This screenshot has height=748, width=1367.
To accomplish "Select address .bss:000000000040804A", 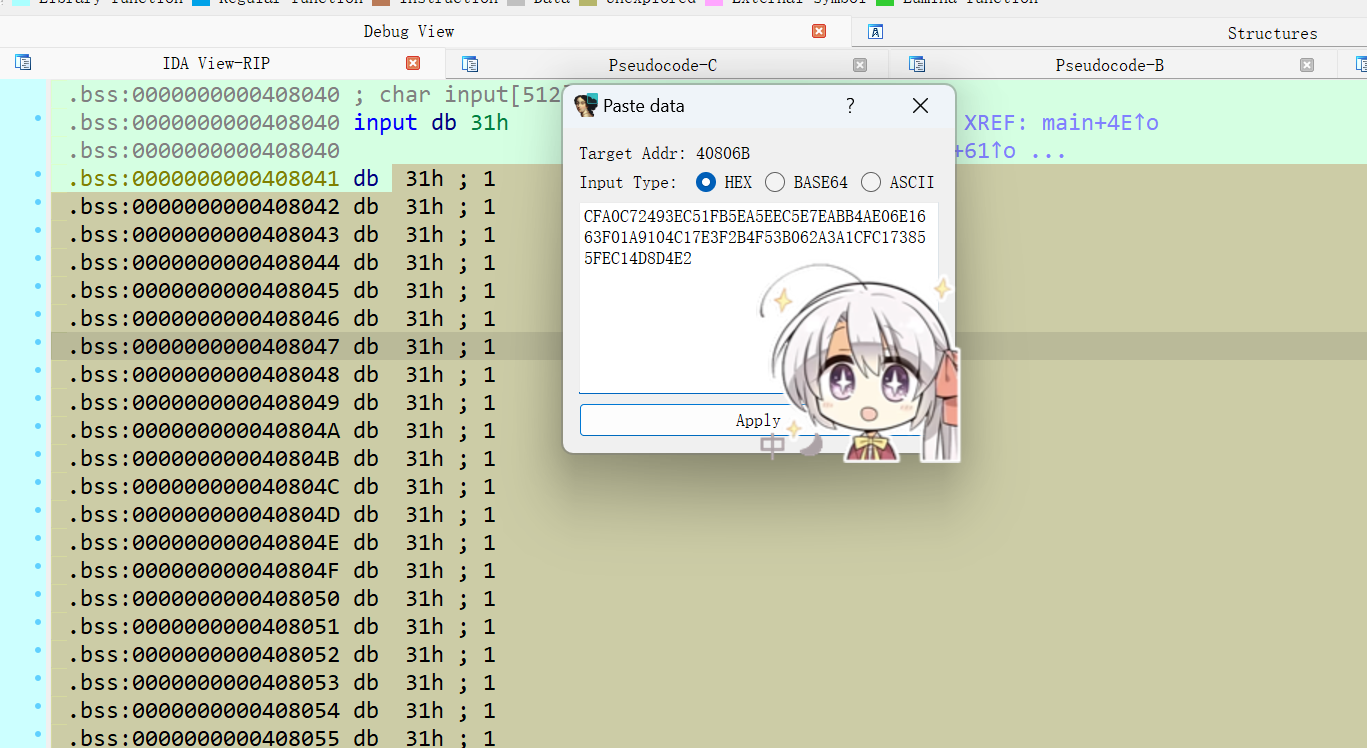I will tap(204, 430).
